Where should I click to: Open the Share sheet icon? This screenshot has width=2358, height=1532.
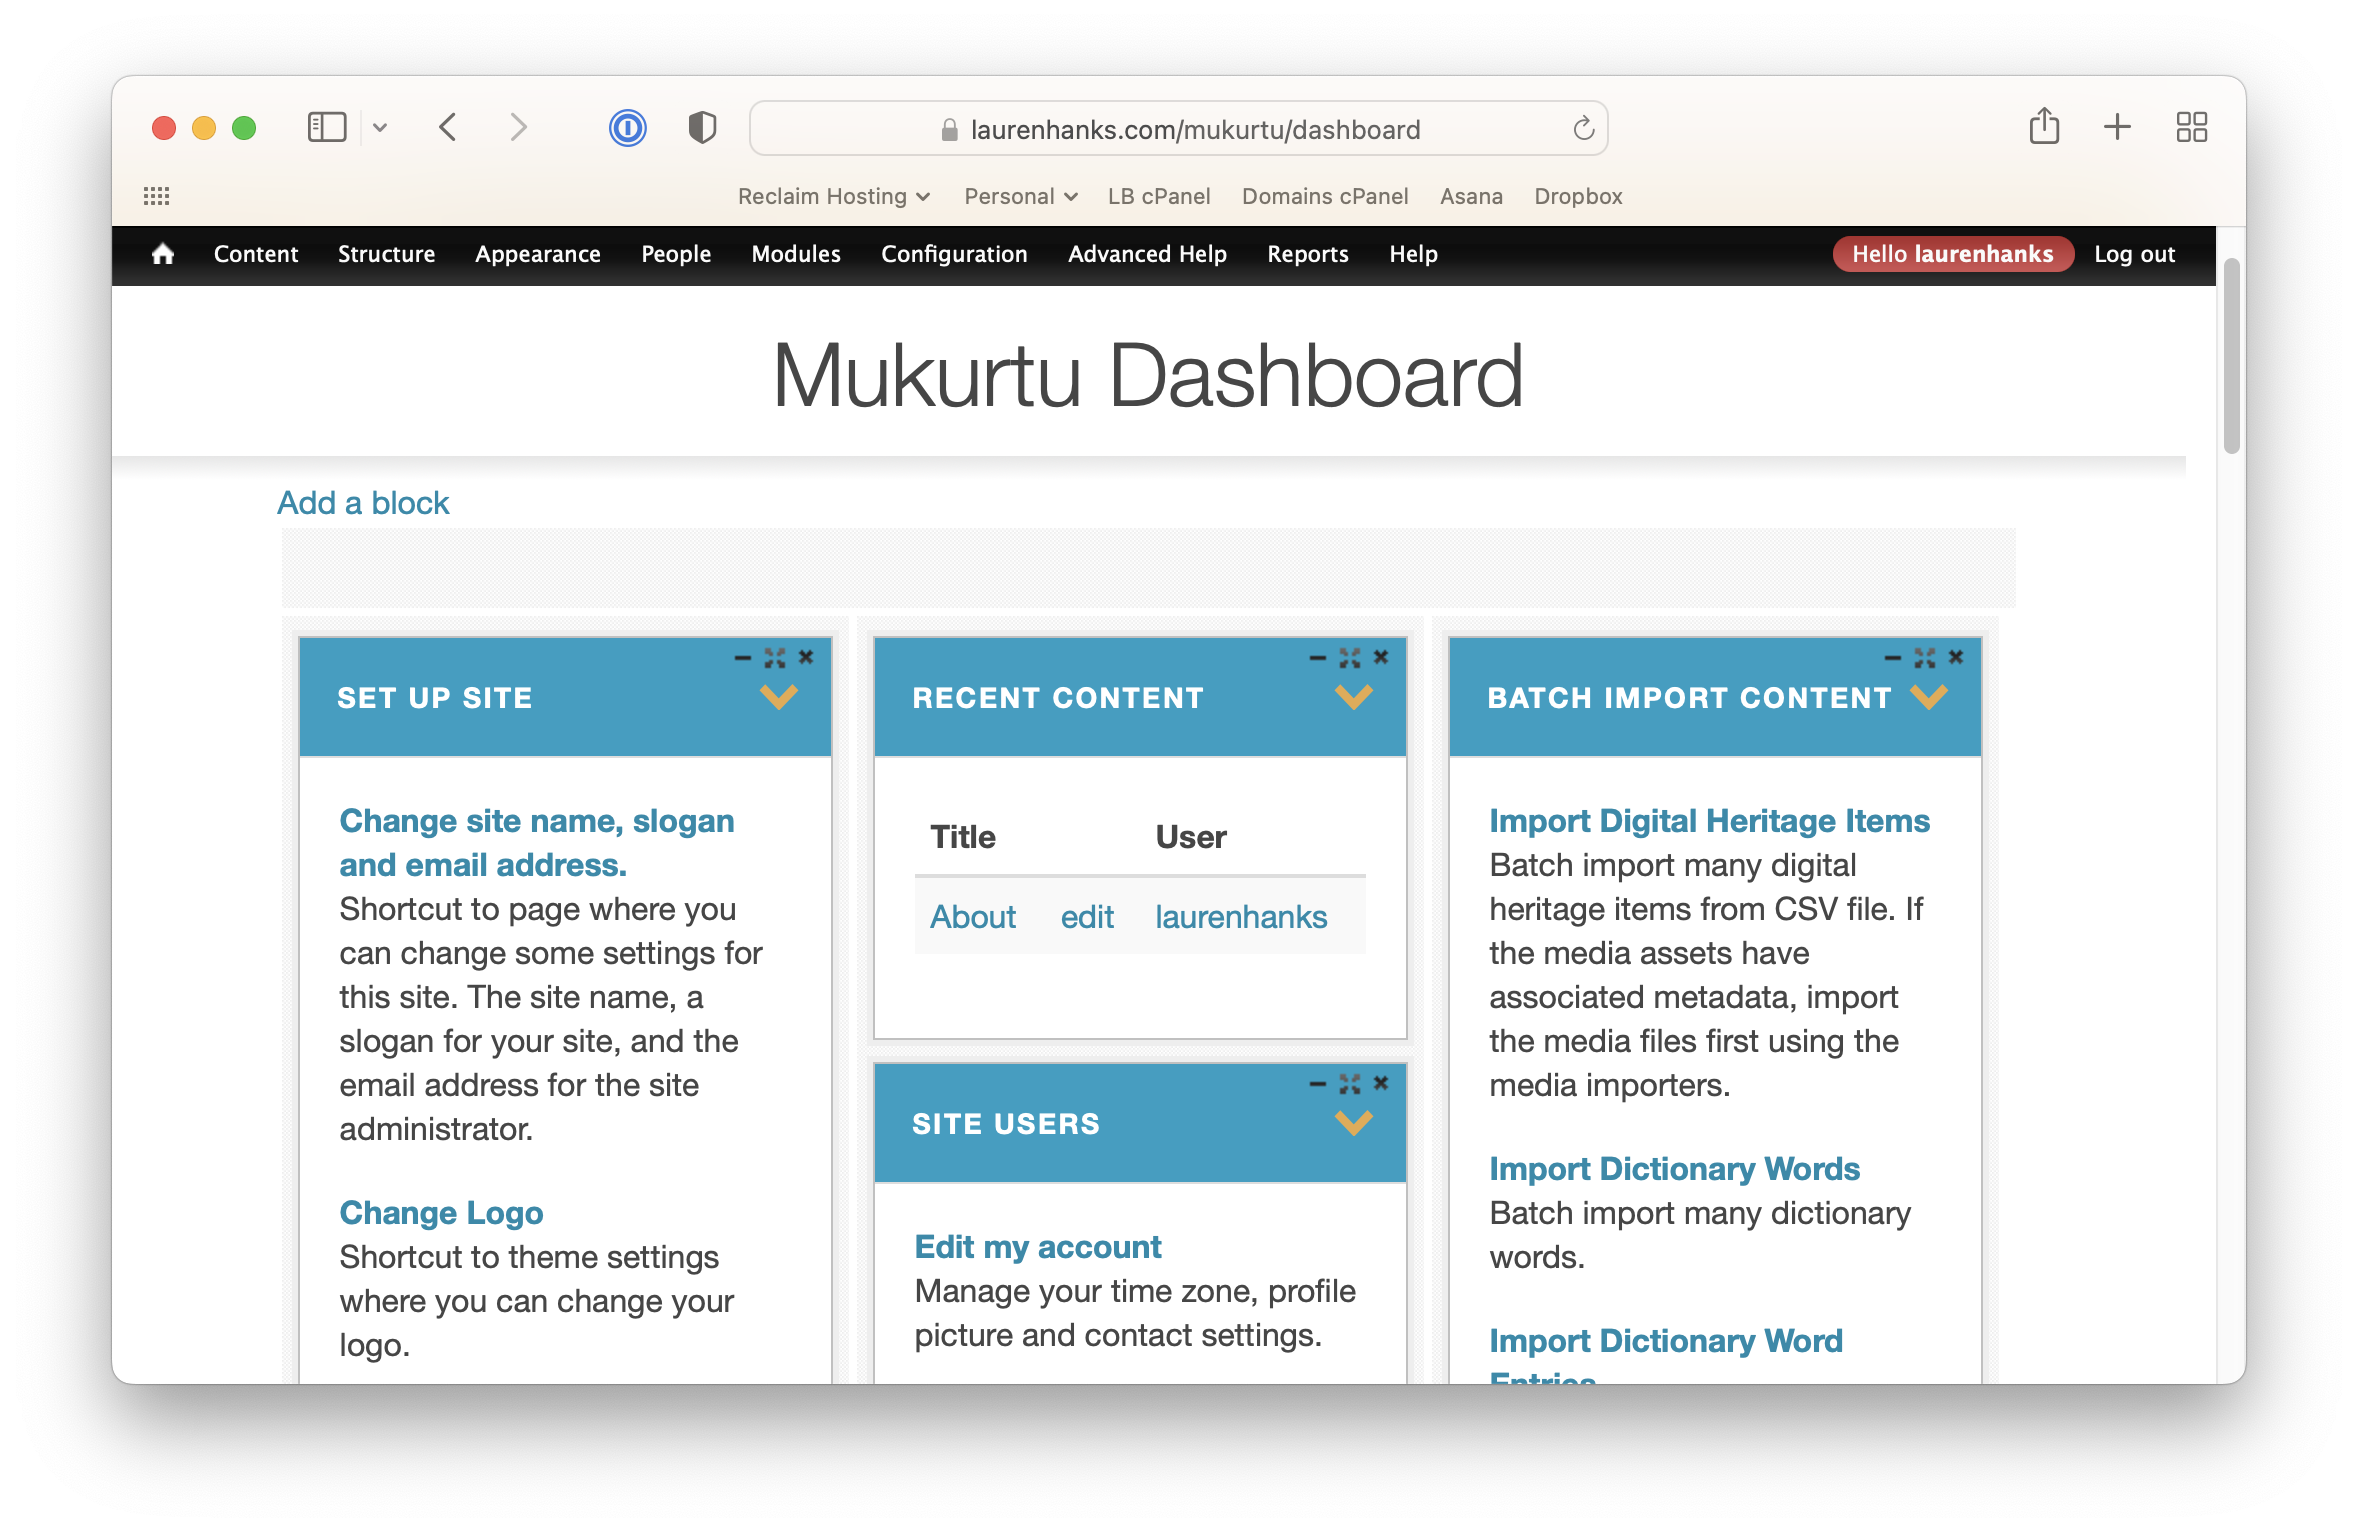point(2044,127)
